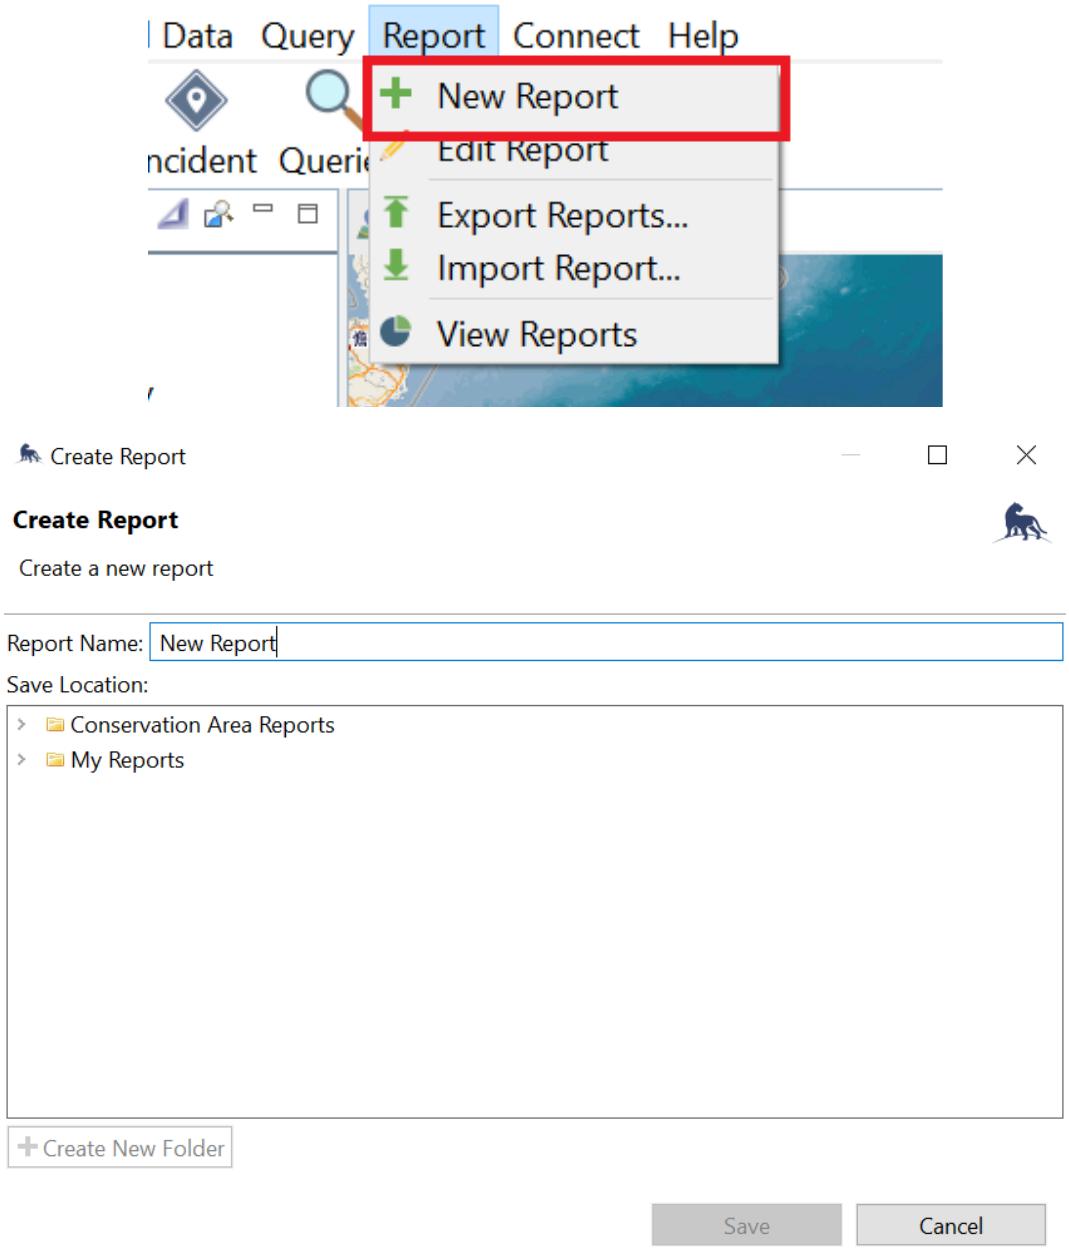This screenshot has width=1069, height=1251.
Task: Click the Cancel button
Action: [x=951, y=1226]
